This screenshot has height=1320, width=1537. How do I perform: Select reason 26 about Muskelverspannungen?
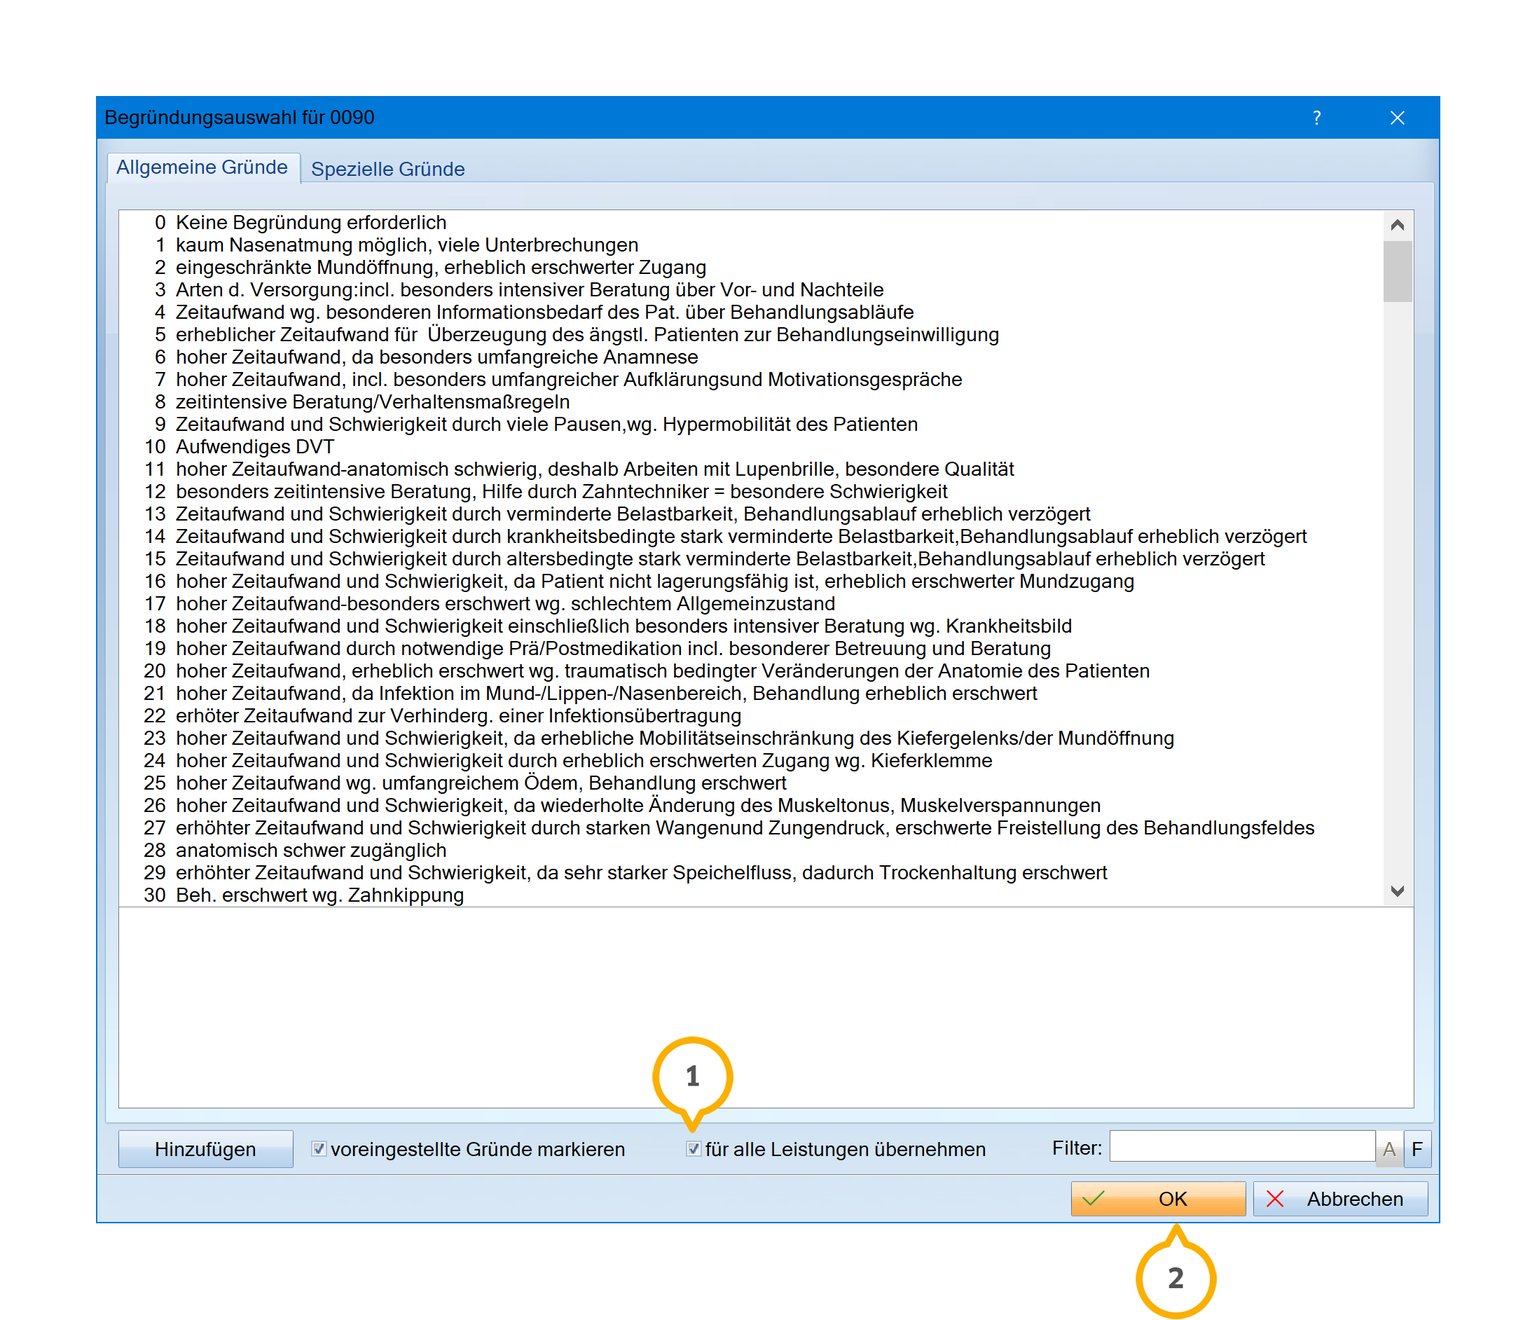click(x=750, y=805)
